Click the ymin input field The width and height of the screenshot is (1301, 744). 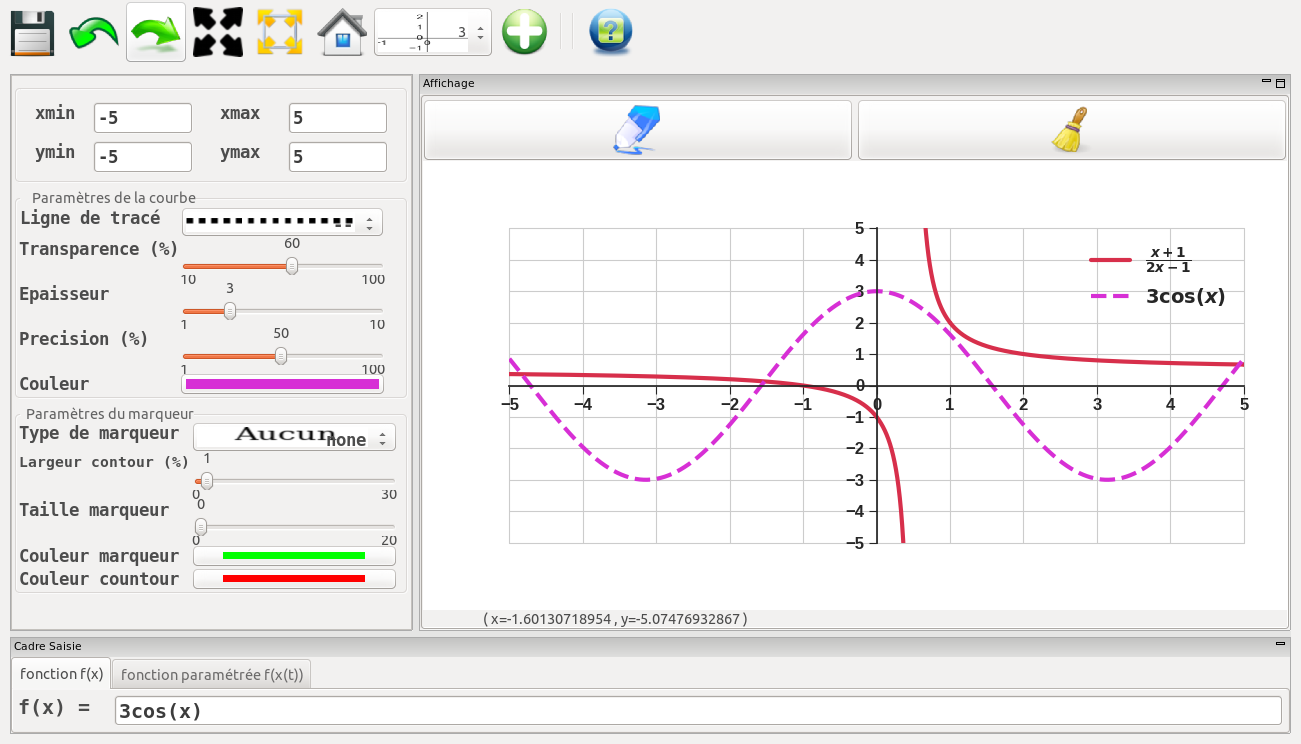click(x=143, y=157)
